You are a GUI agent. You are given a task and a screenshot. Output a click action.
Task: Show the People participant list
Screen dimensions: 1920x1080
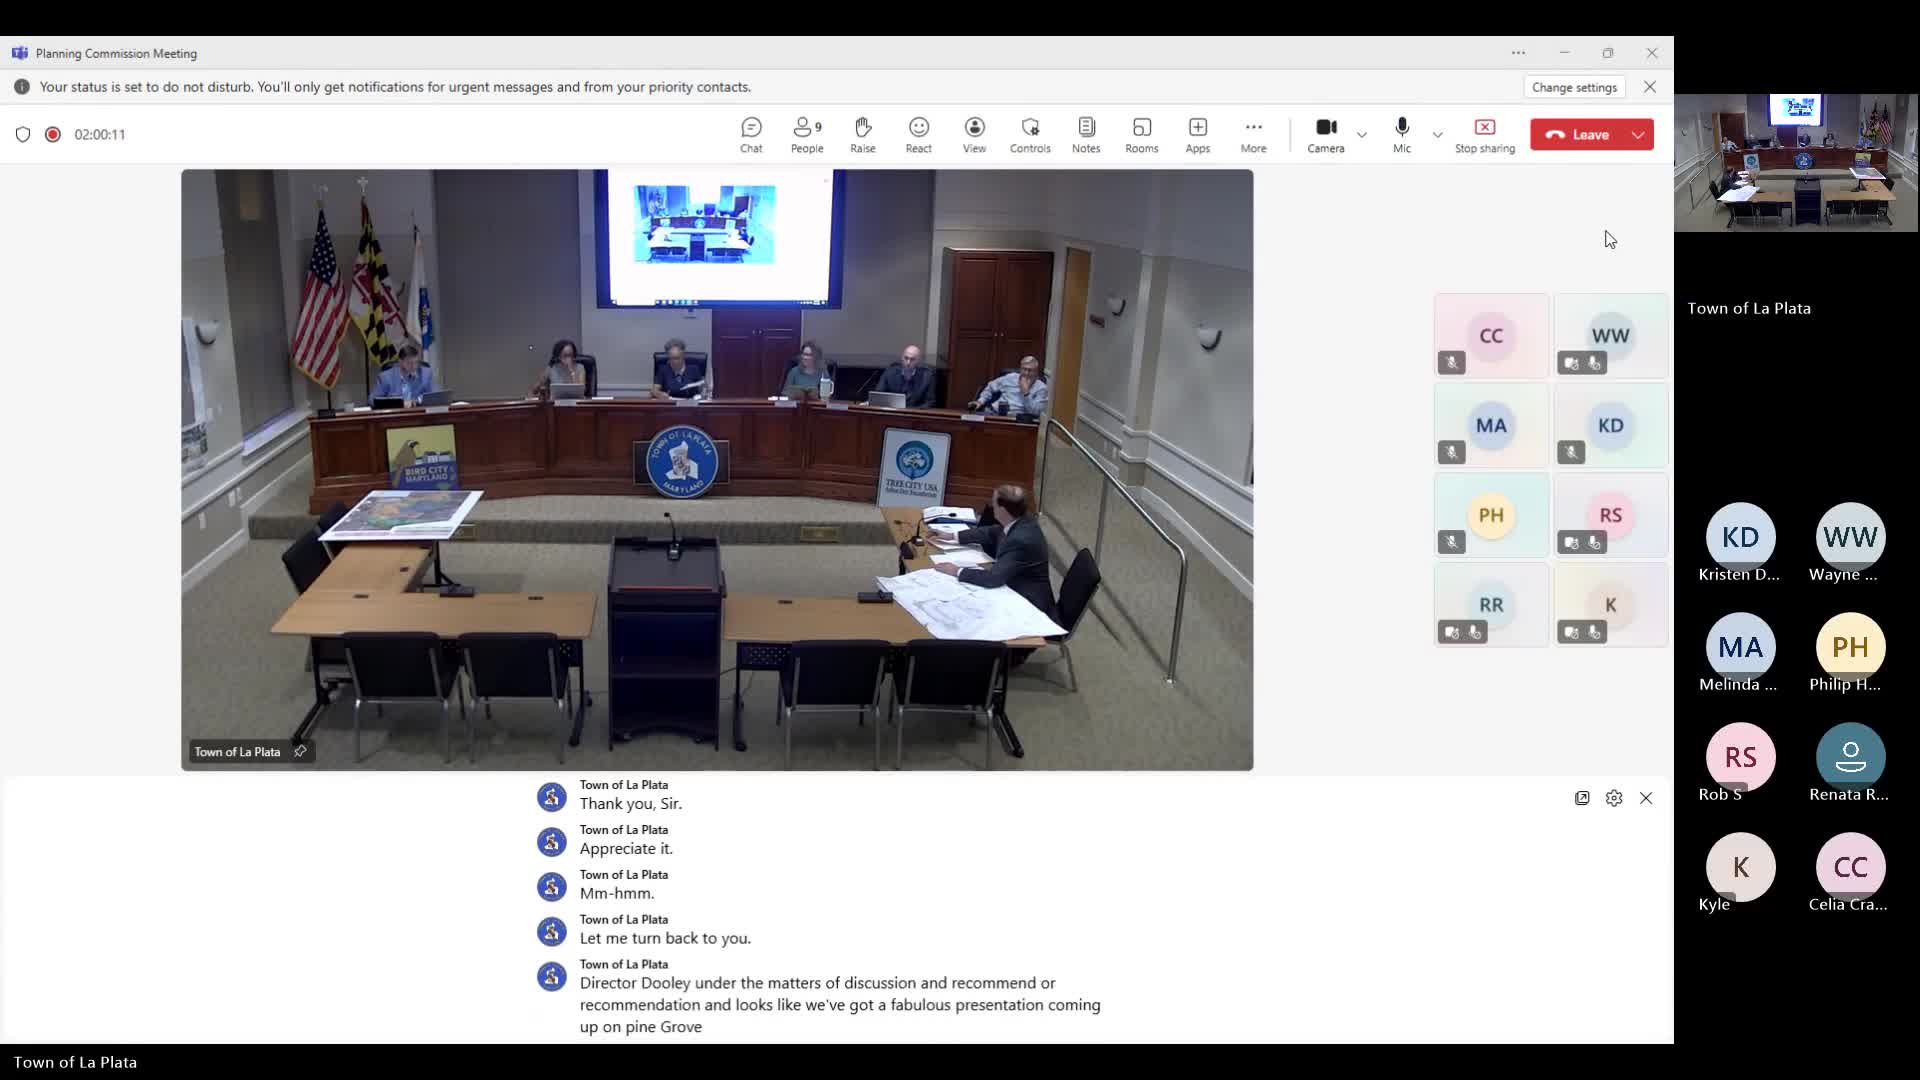(806, 134)
